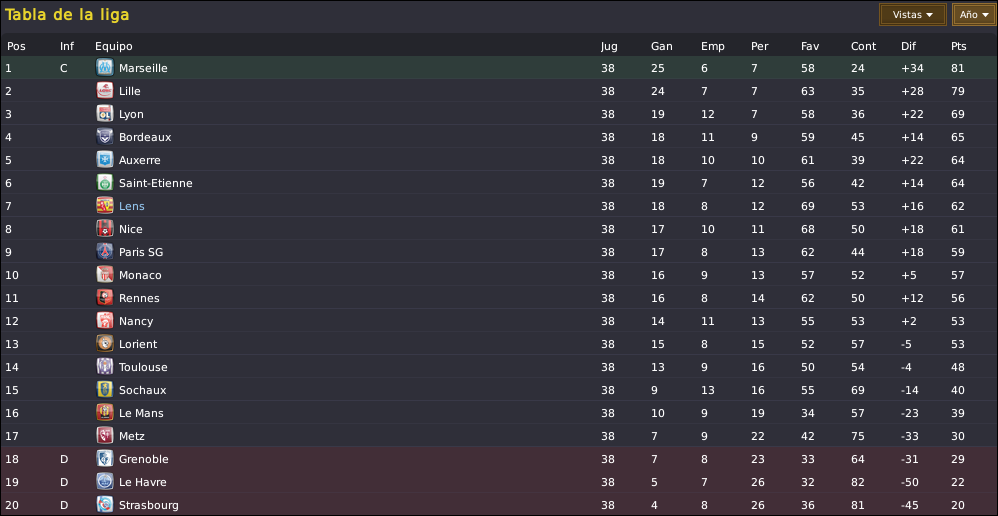Open the Año dropdown selector
Image resolution: width=998 pixels, height=516 pixels.
[974, 15]
